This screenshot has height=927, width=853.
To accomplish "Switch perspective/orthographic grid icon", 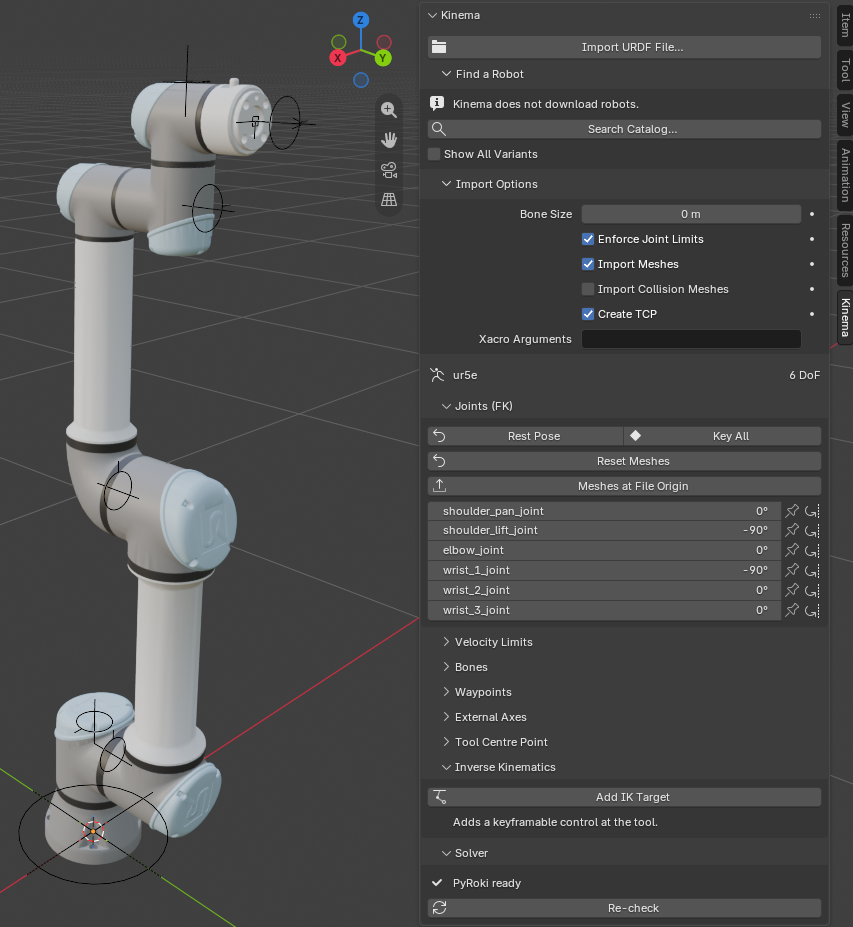I will [x=388, y=200].
